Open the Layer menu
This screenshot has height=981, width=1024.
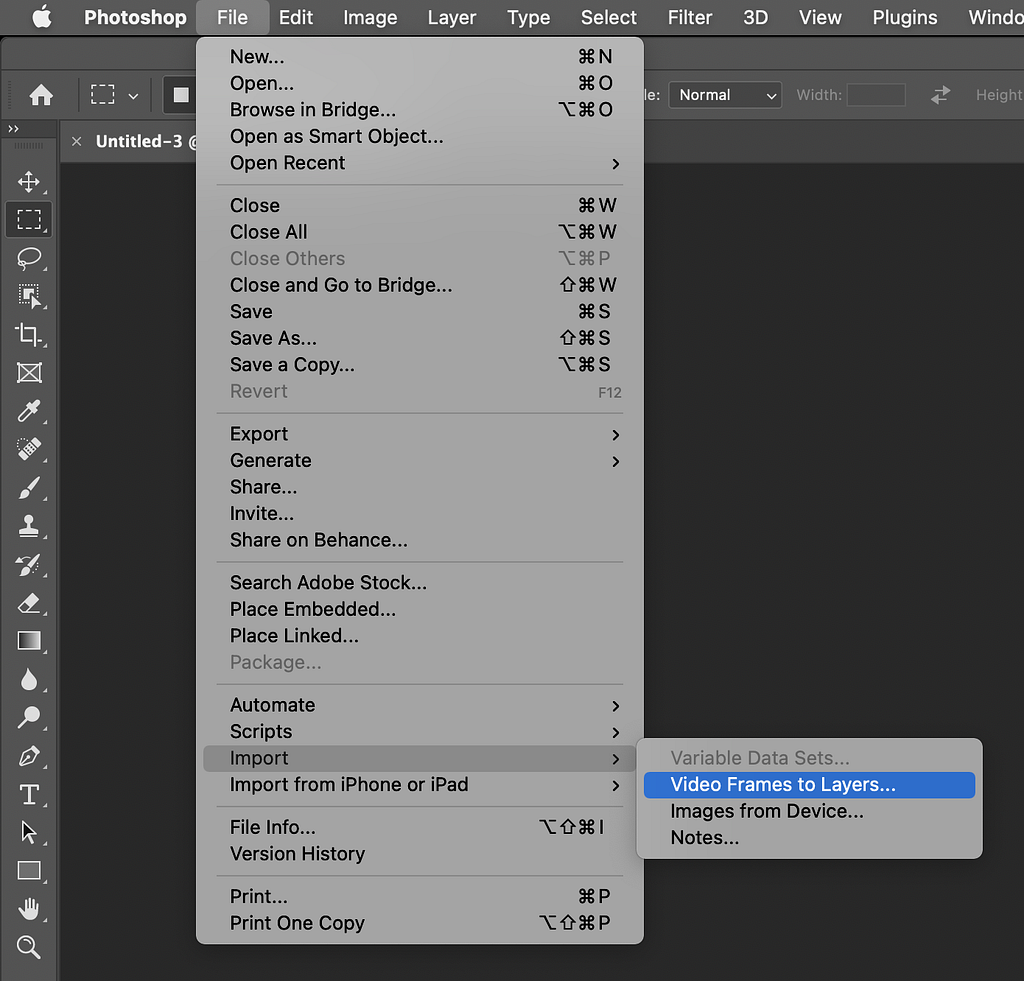[451, 17]
